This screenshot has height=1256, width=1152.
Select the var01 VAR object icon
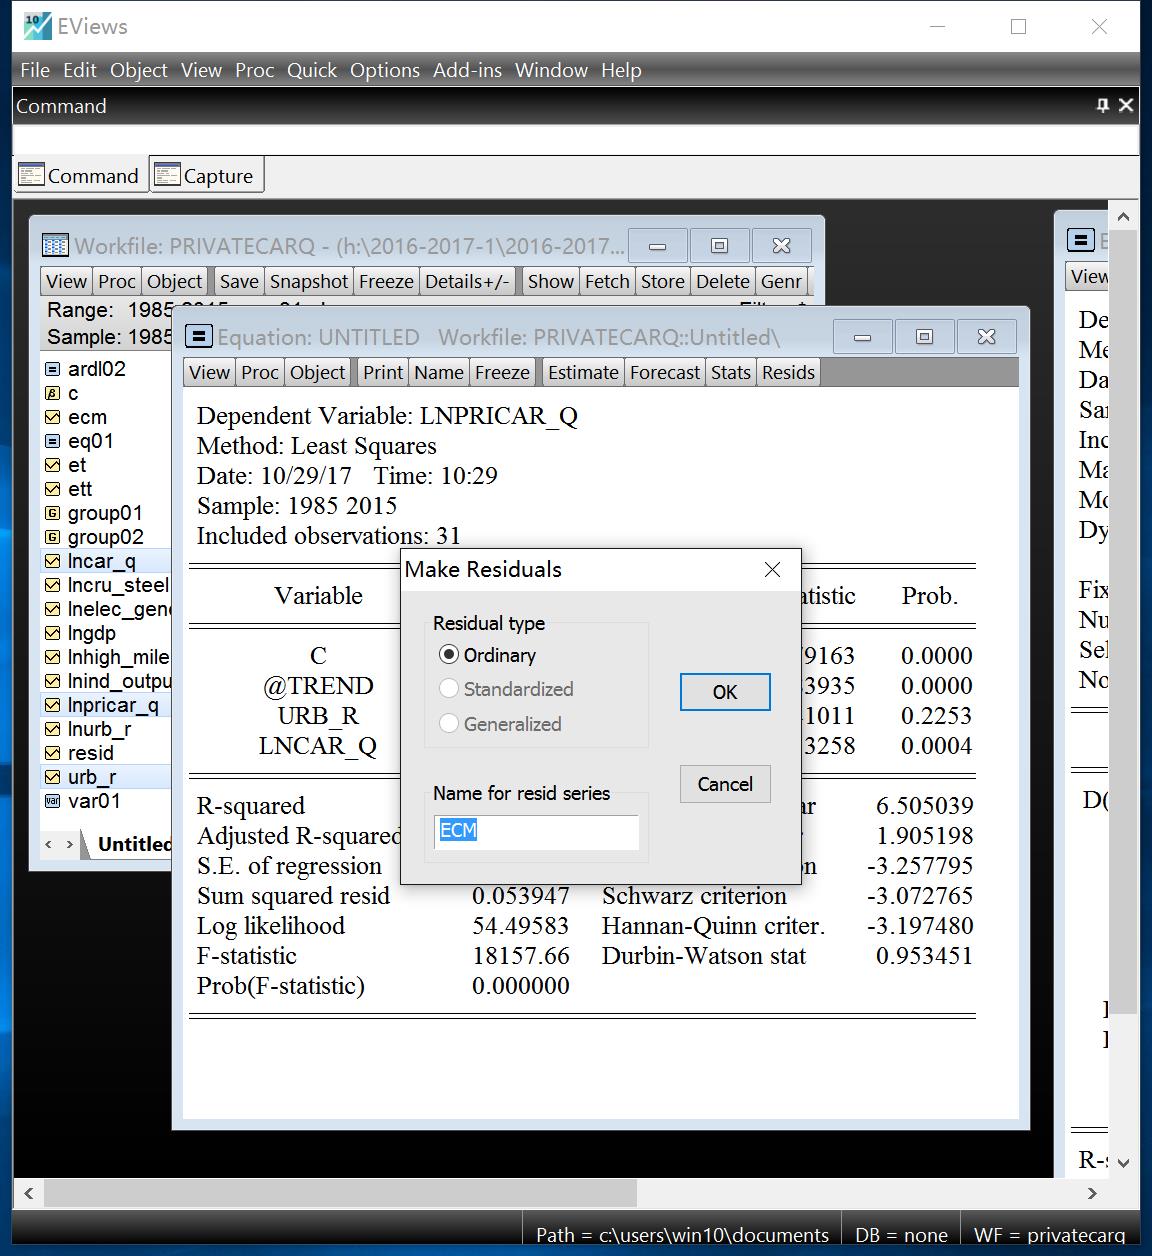pos(53,801)
